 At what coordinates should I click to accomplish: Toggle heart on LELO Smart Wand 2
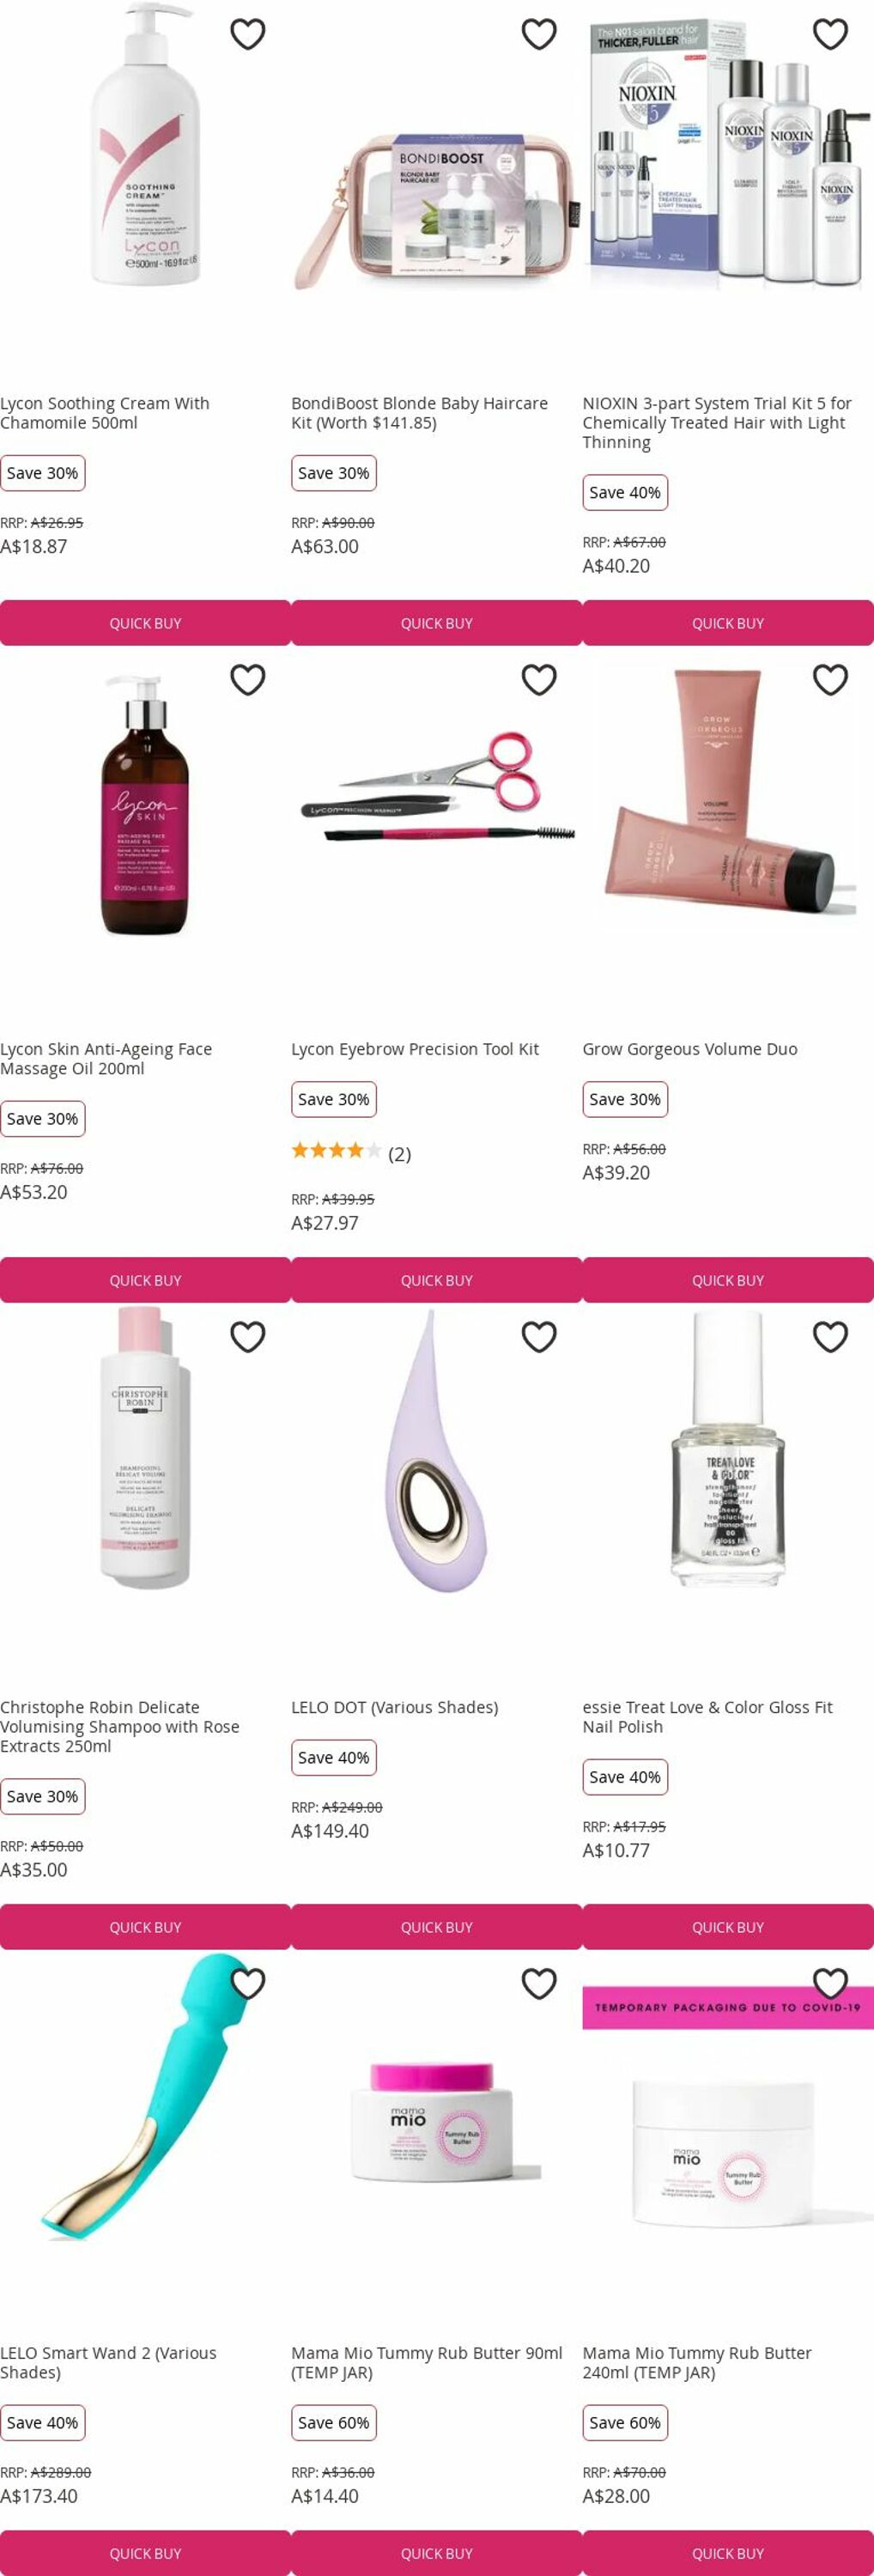point(248,1984)
